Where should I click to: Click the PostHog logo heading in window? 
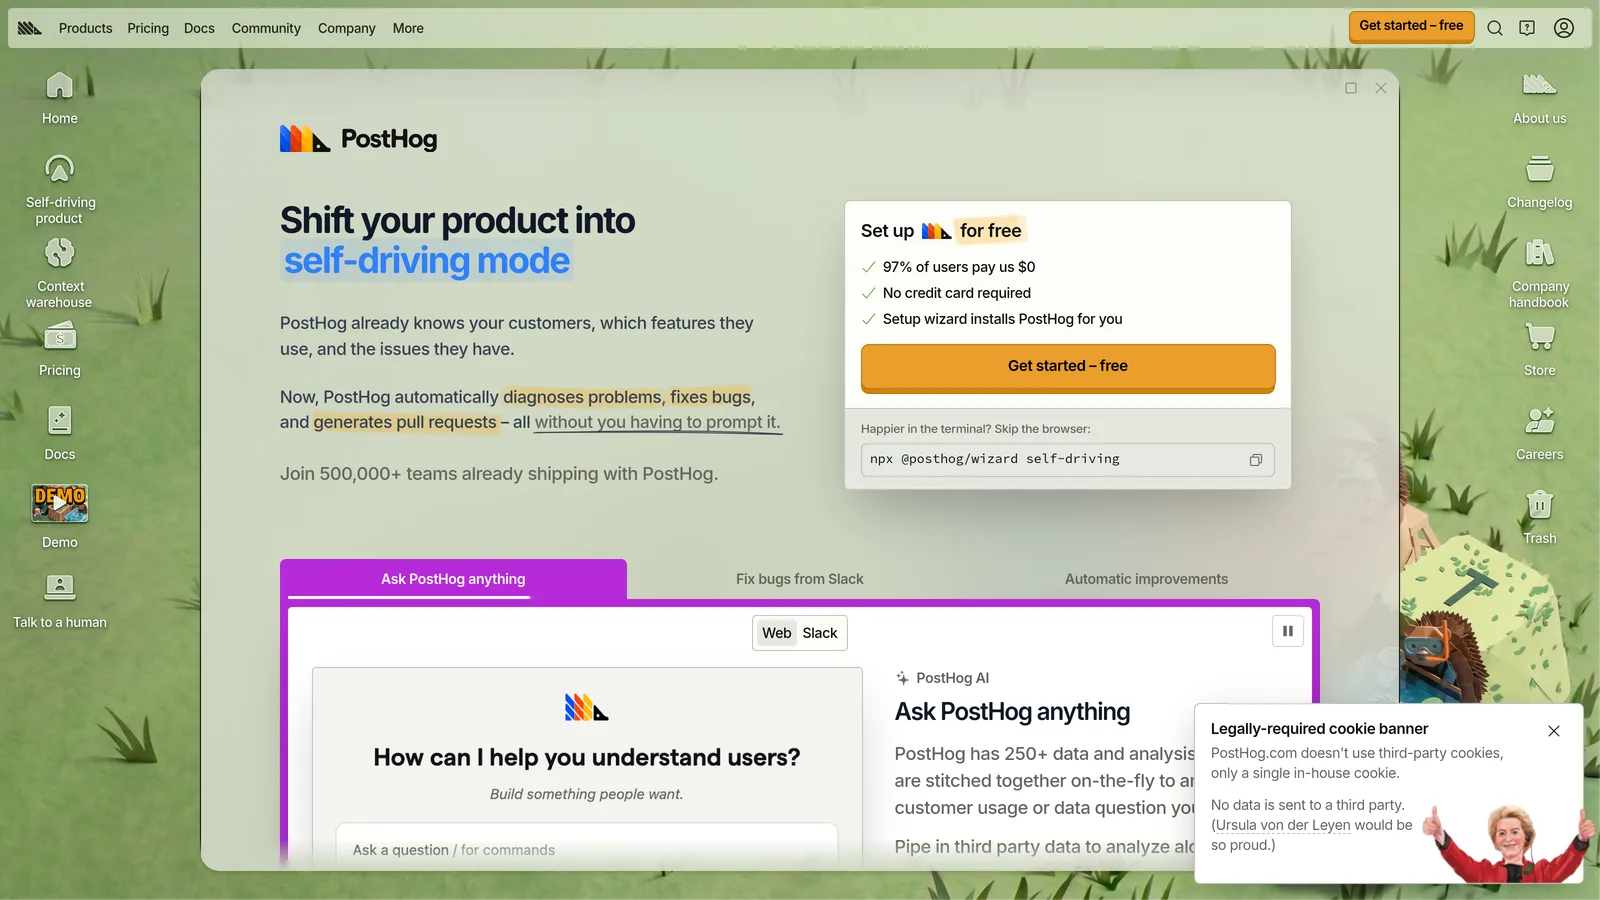[x=359, y=139]
